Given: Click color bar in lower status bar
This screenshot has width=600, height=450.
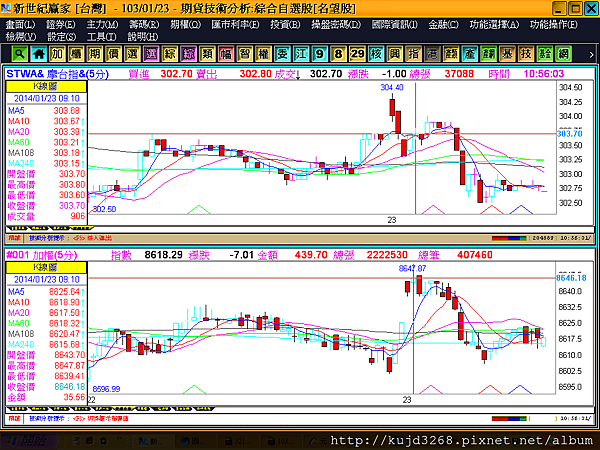Looking at the screenshot, I should pyautogui.click(x=509, y=419).
